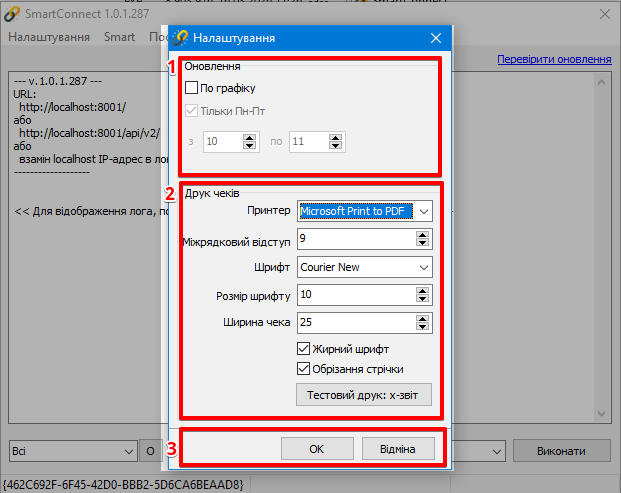621x493 pixels.
Task: Click the Перевірити оновлення link
Action: [554, 60]
